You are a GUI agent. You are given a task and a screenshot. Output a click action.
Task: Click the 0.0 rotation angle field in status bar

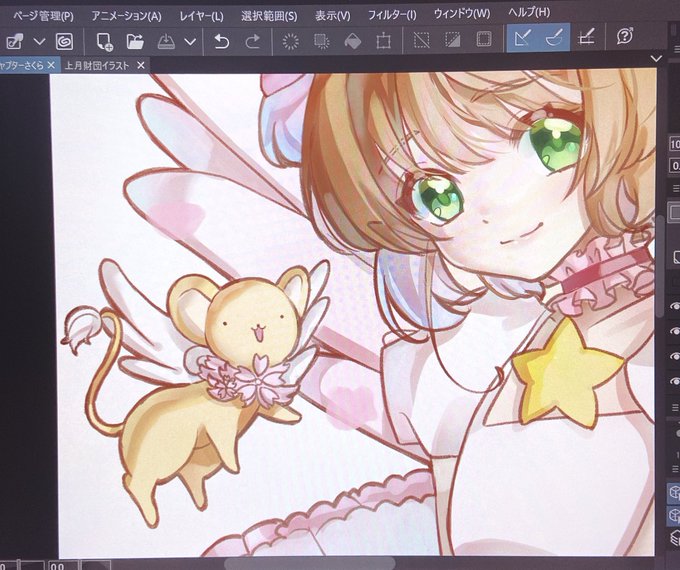coord(63,566)
